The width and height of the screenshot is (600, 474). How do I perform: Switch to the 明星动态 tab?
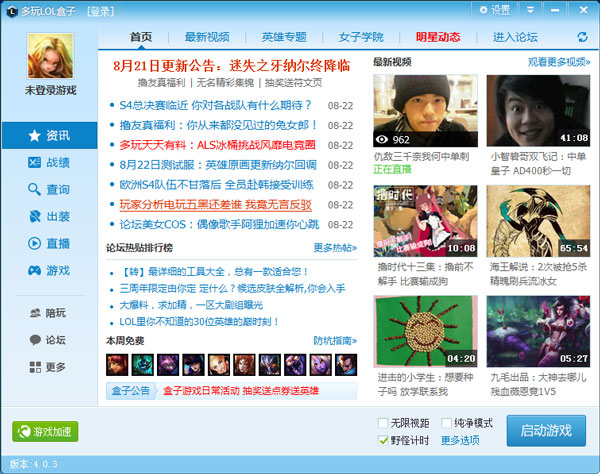pos(438,37)
